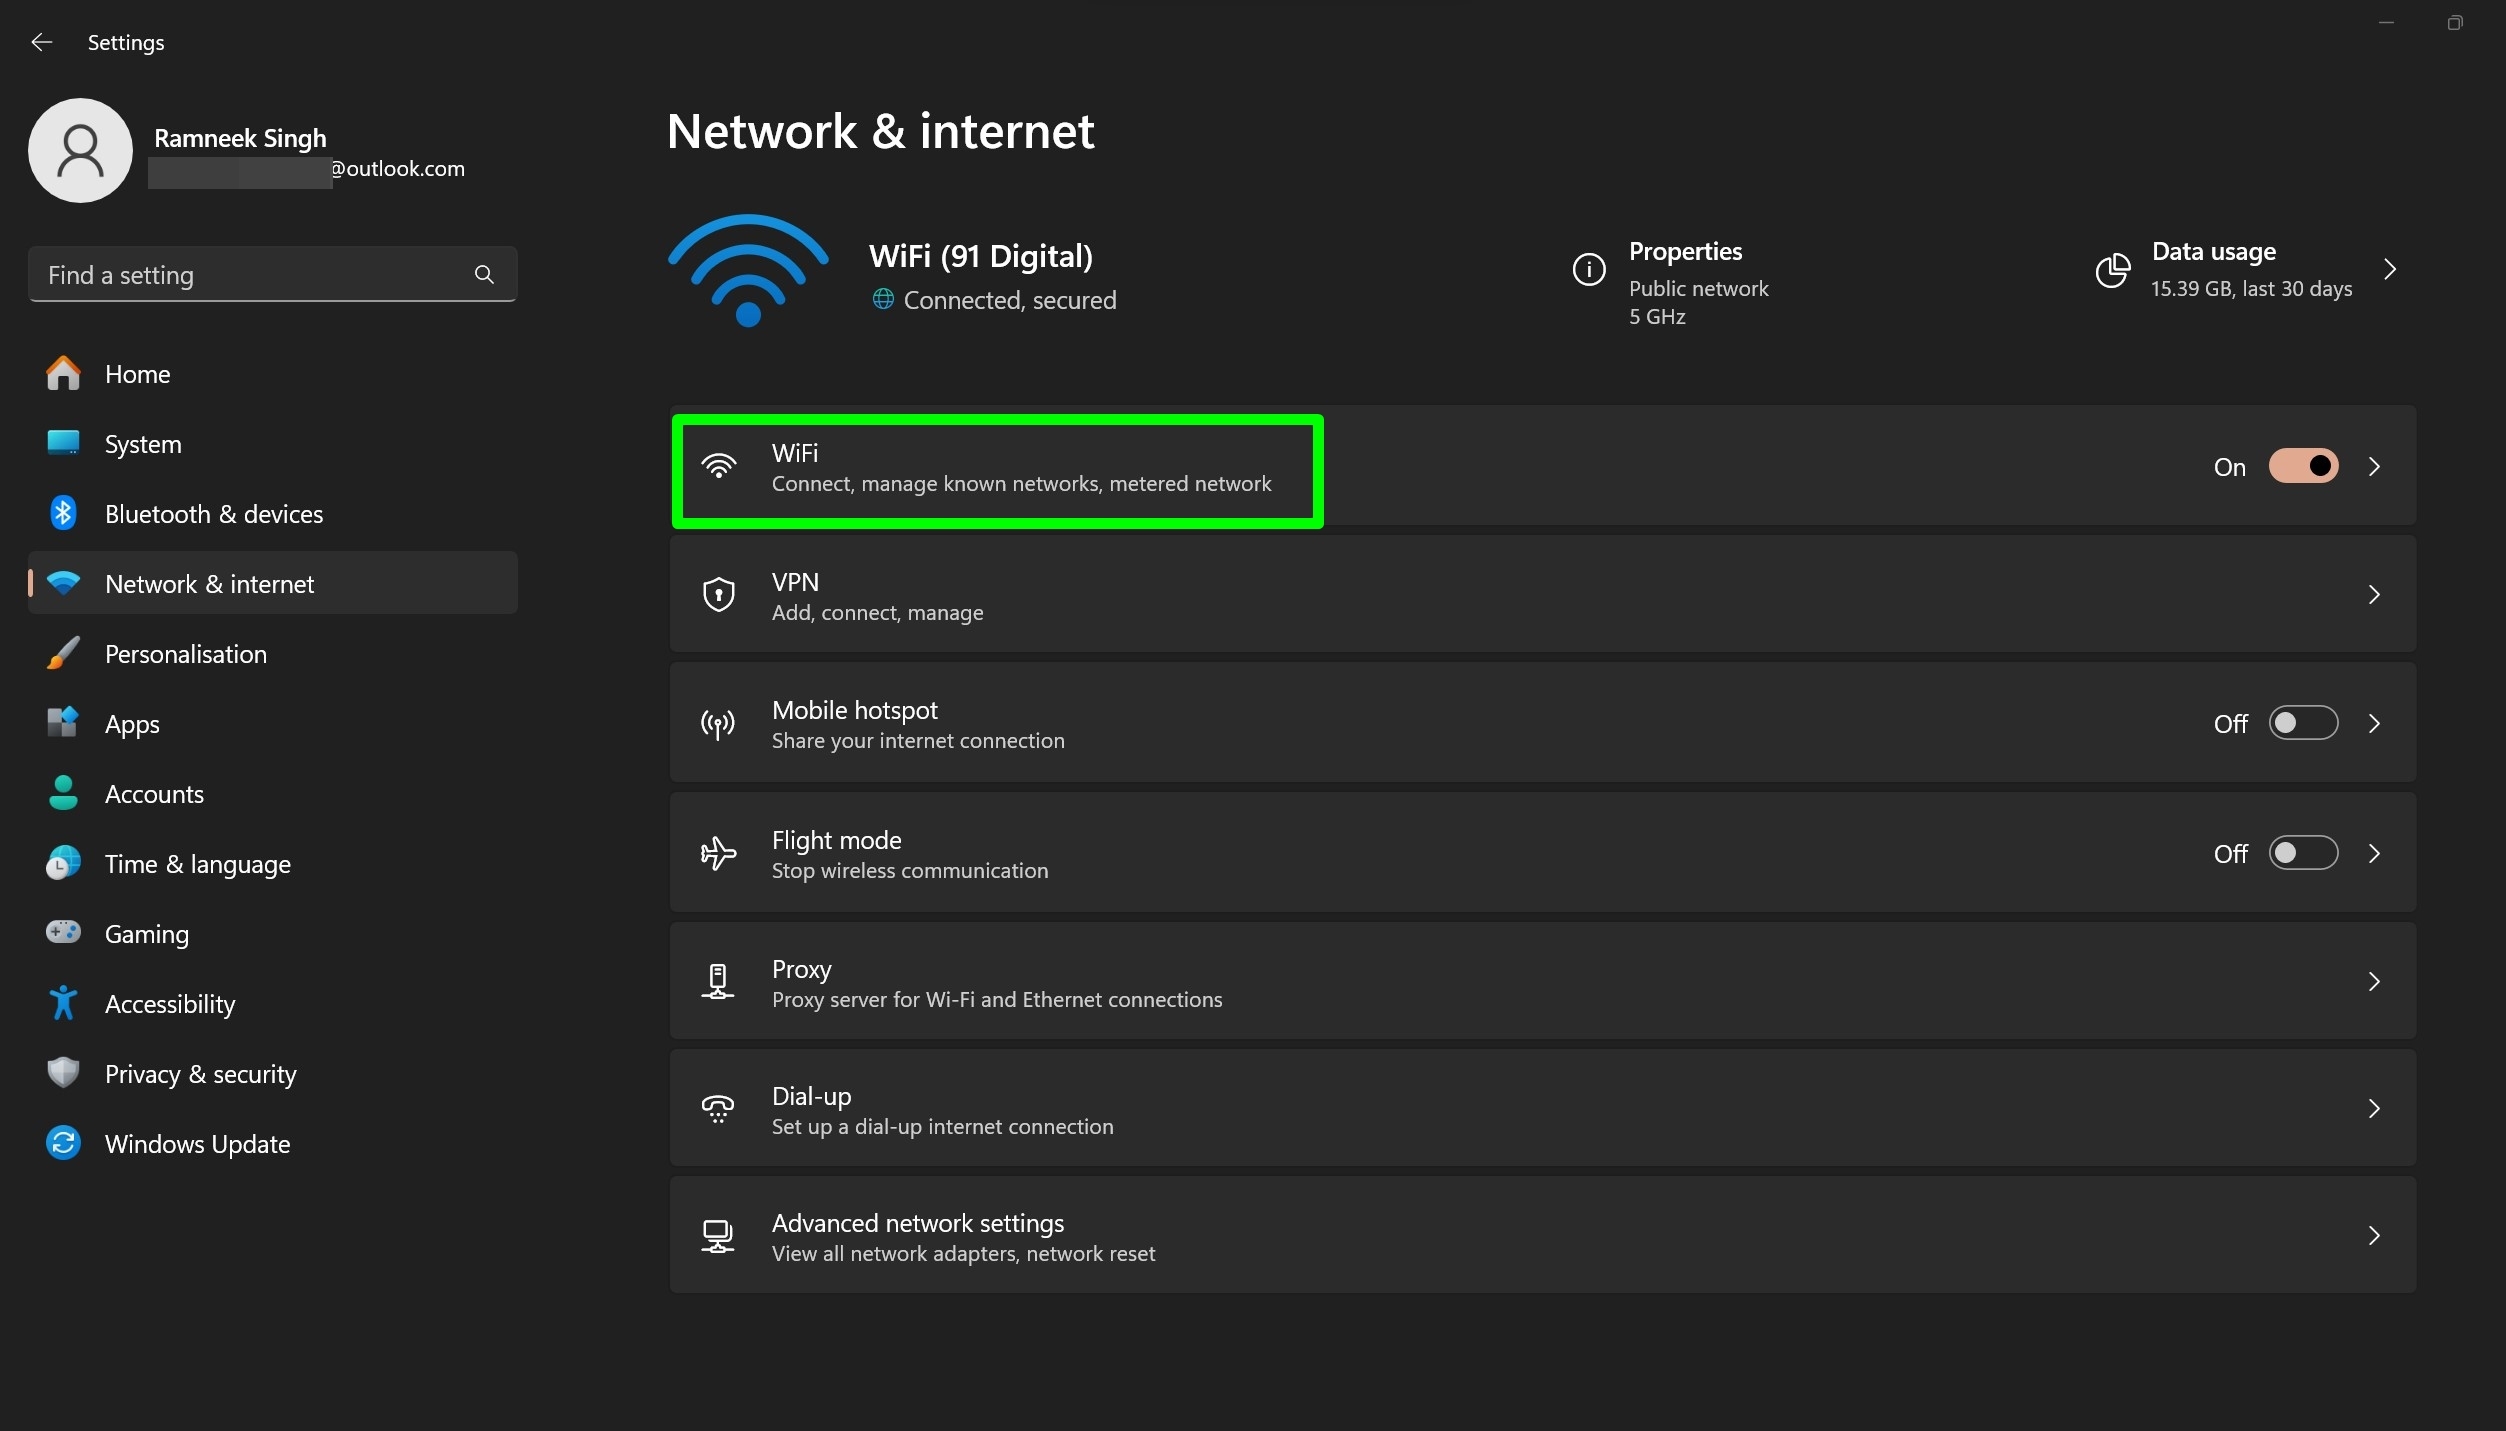The width and height of the screenshot is (2506, 1431).
Task: Click the Personalisation paintbrush icon
Action: pyautogui.click(x=63, y=653)
